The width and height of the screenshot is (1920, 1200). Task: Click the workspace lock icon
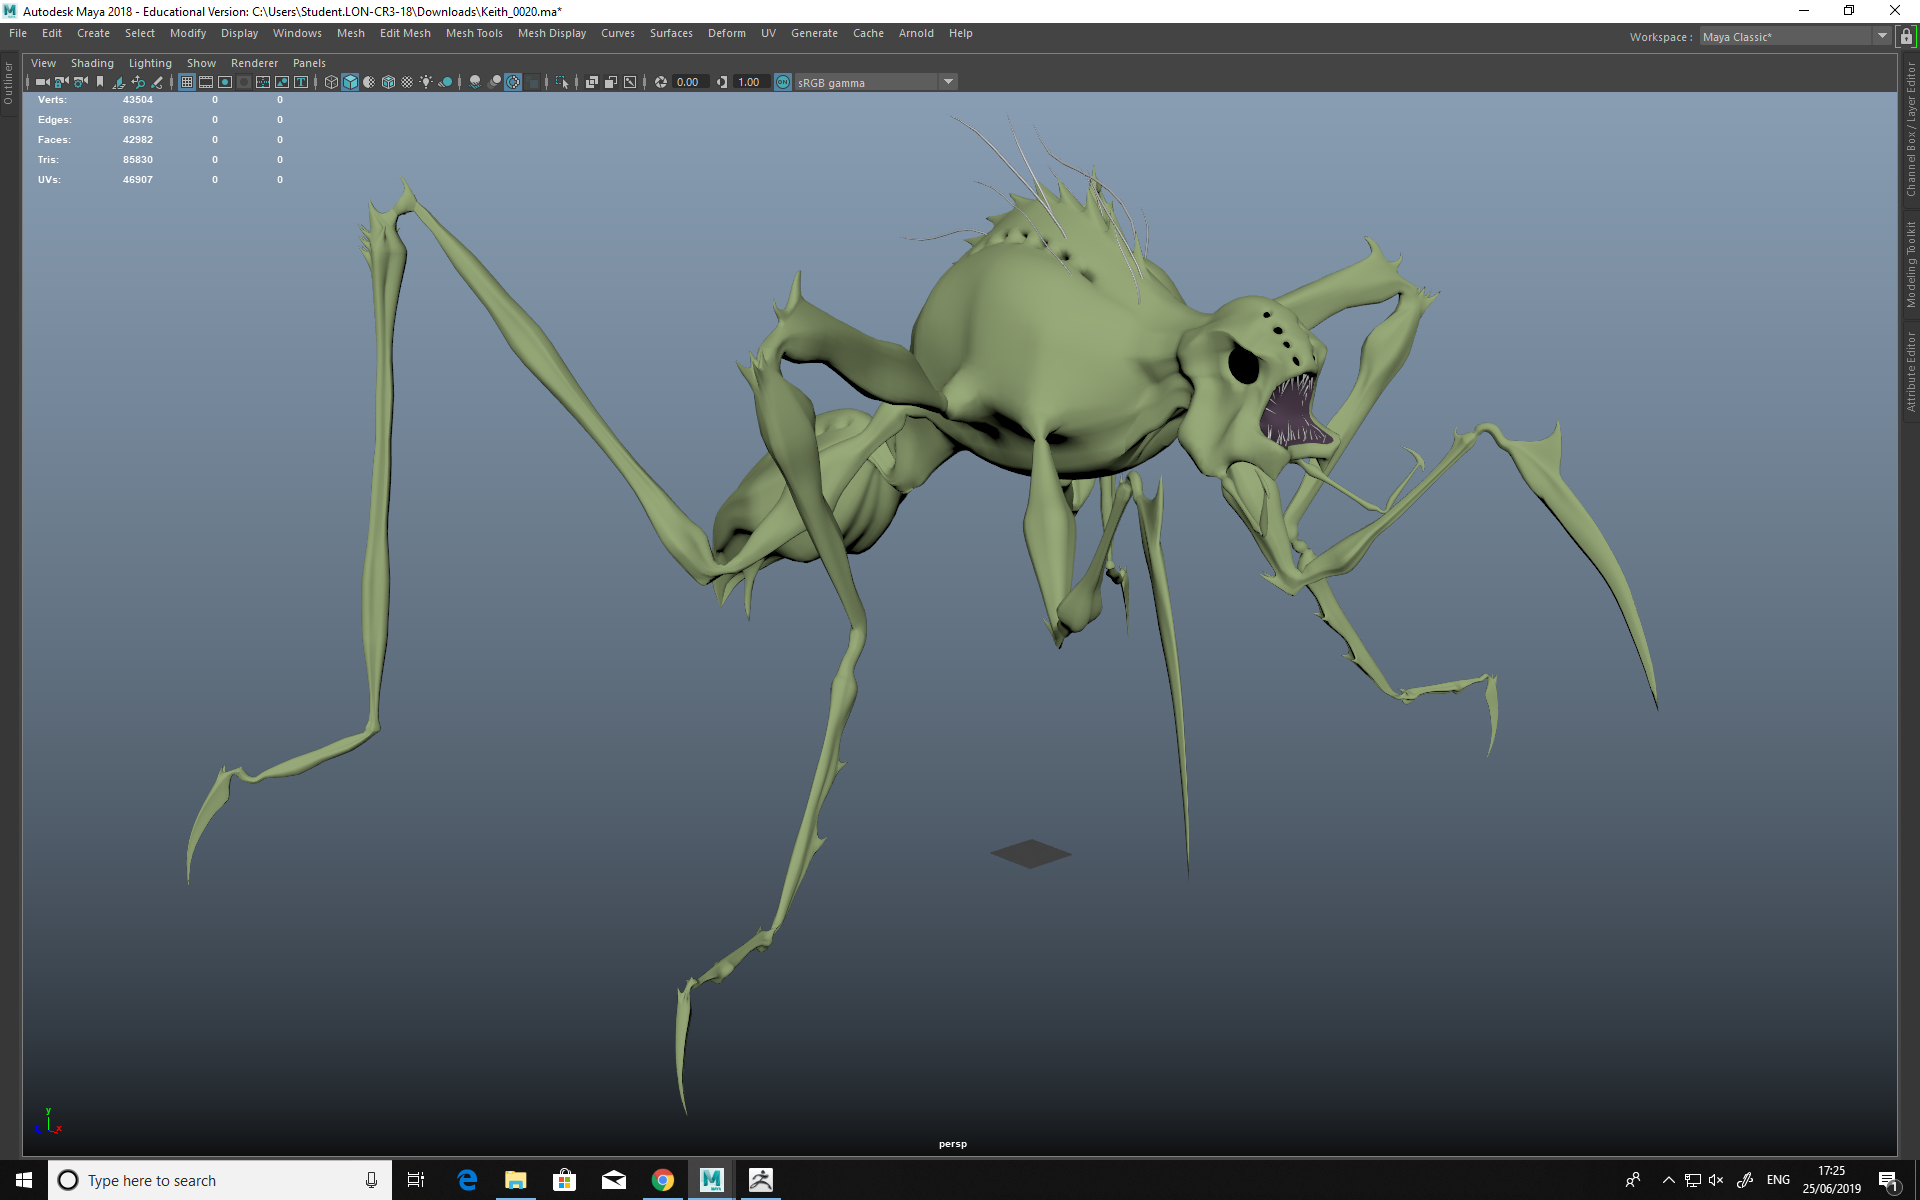tap(1906, 37)
